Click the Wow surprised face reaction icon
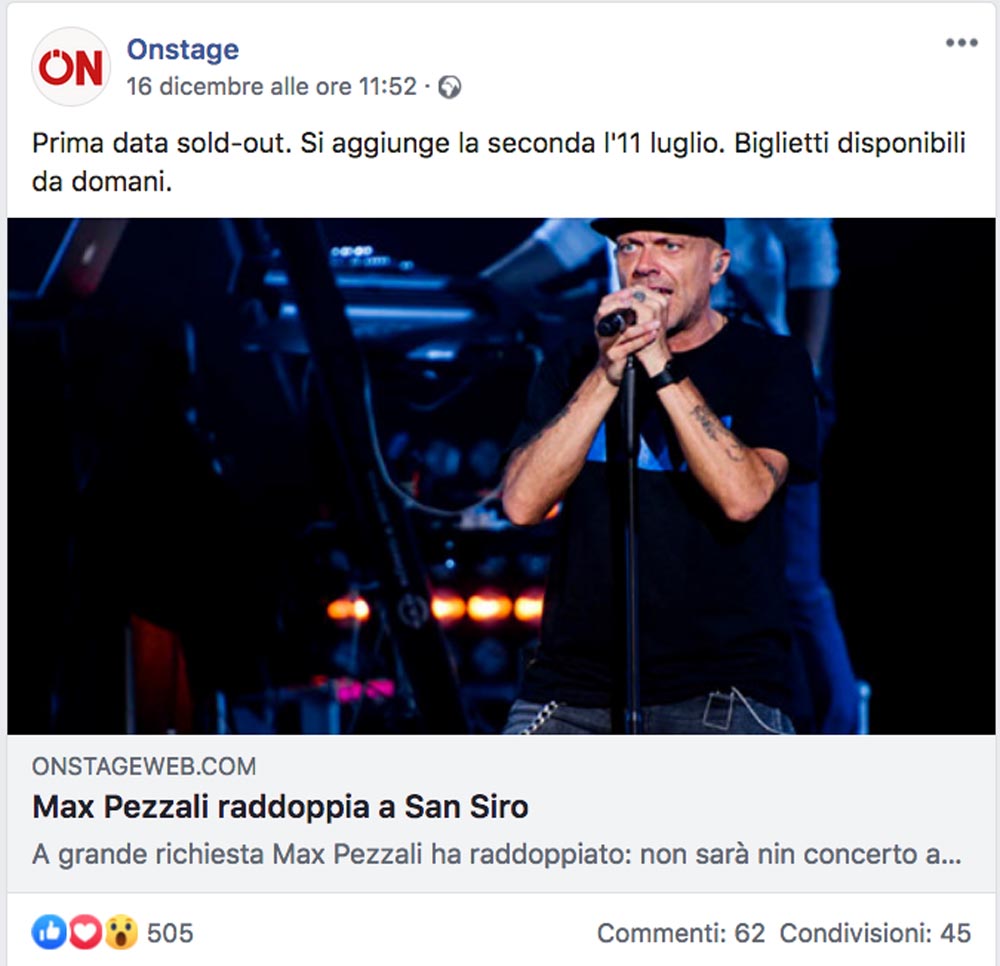 tap(121, 932)
